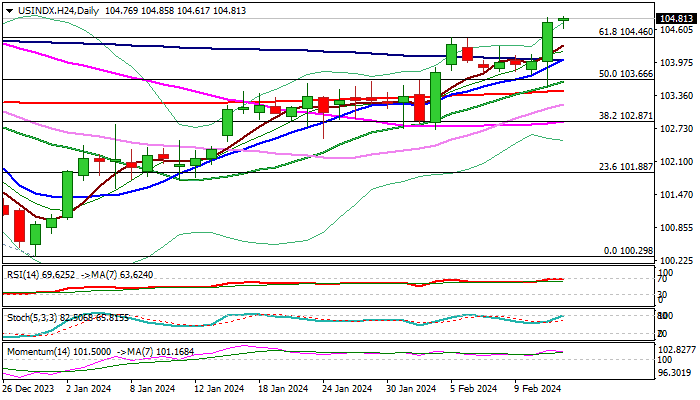Select the 12 Jan 2024 date marker
The width and height of the screenshot is (700, 400).
(x=219, y=389)
